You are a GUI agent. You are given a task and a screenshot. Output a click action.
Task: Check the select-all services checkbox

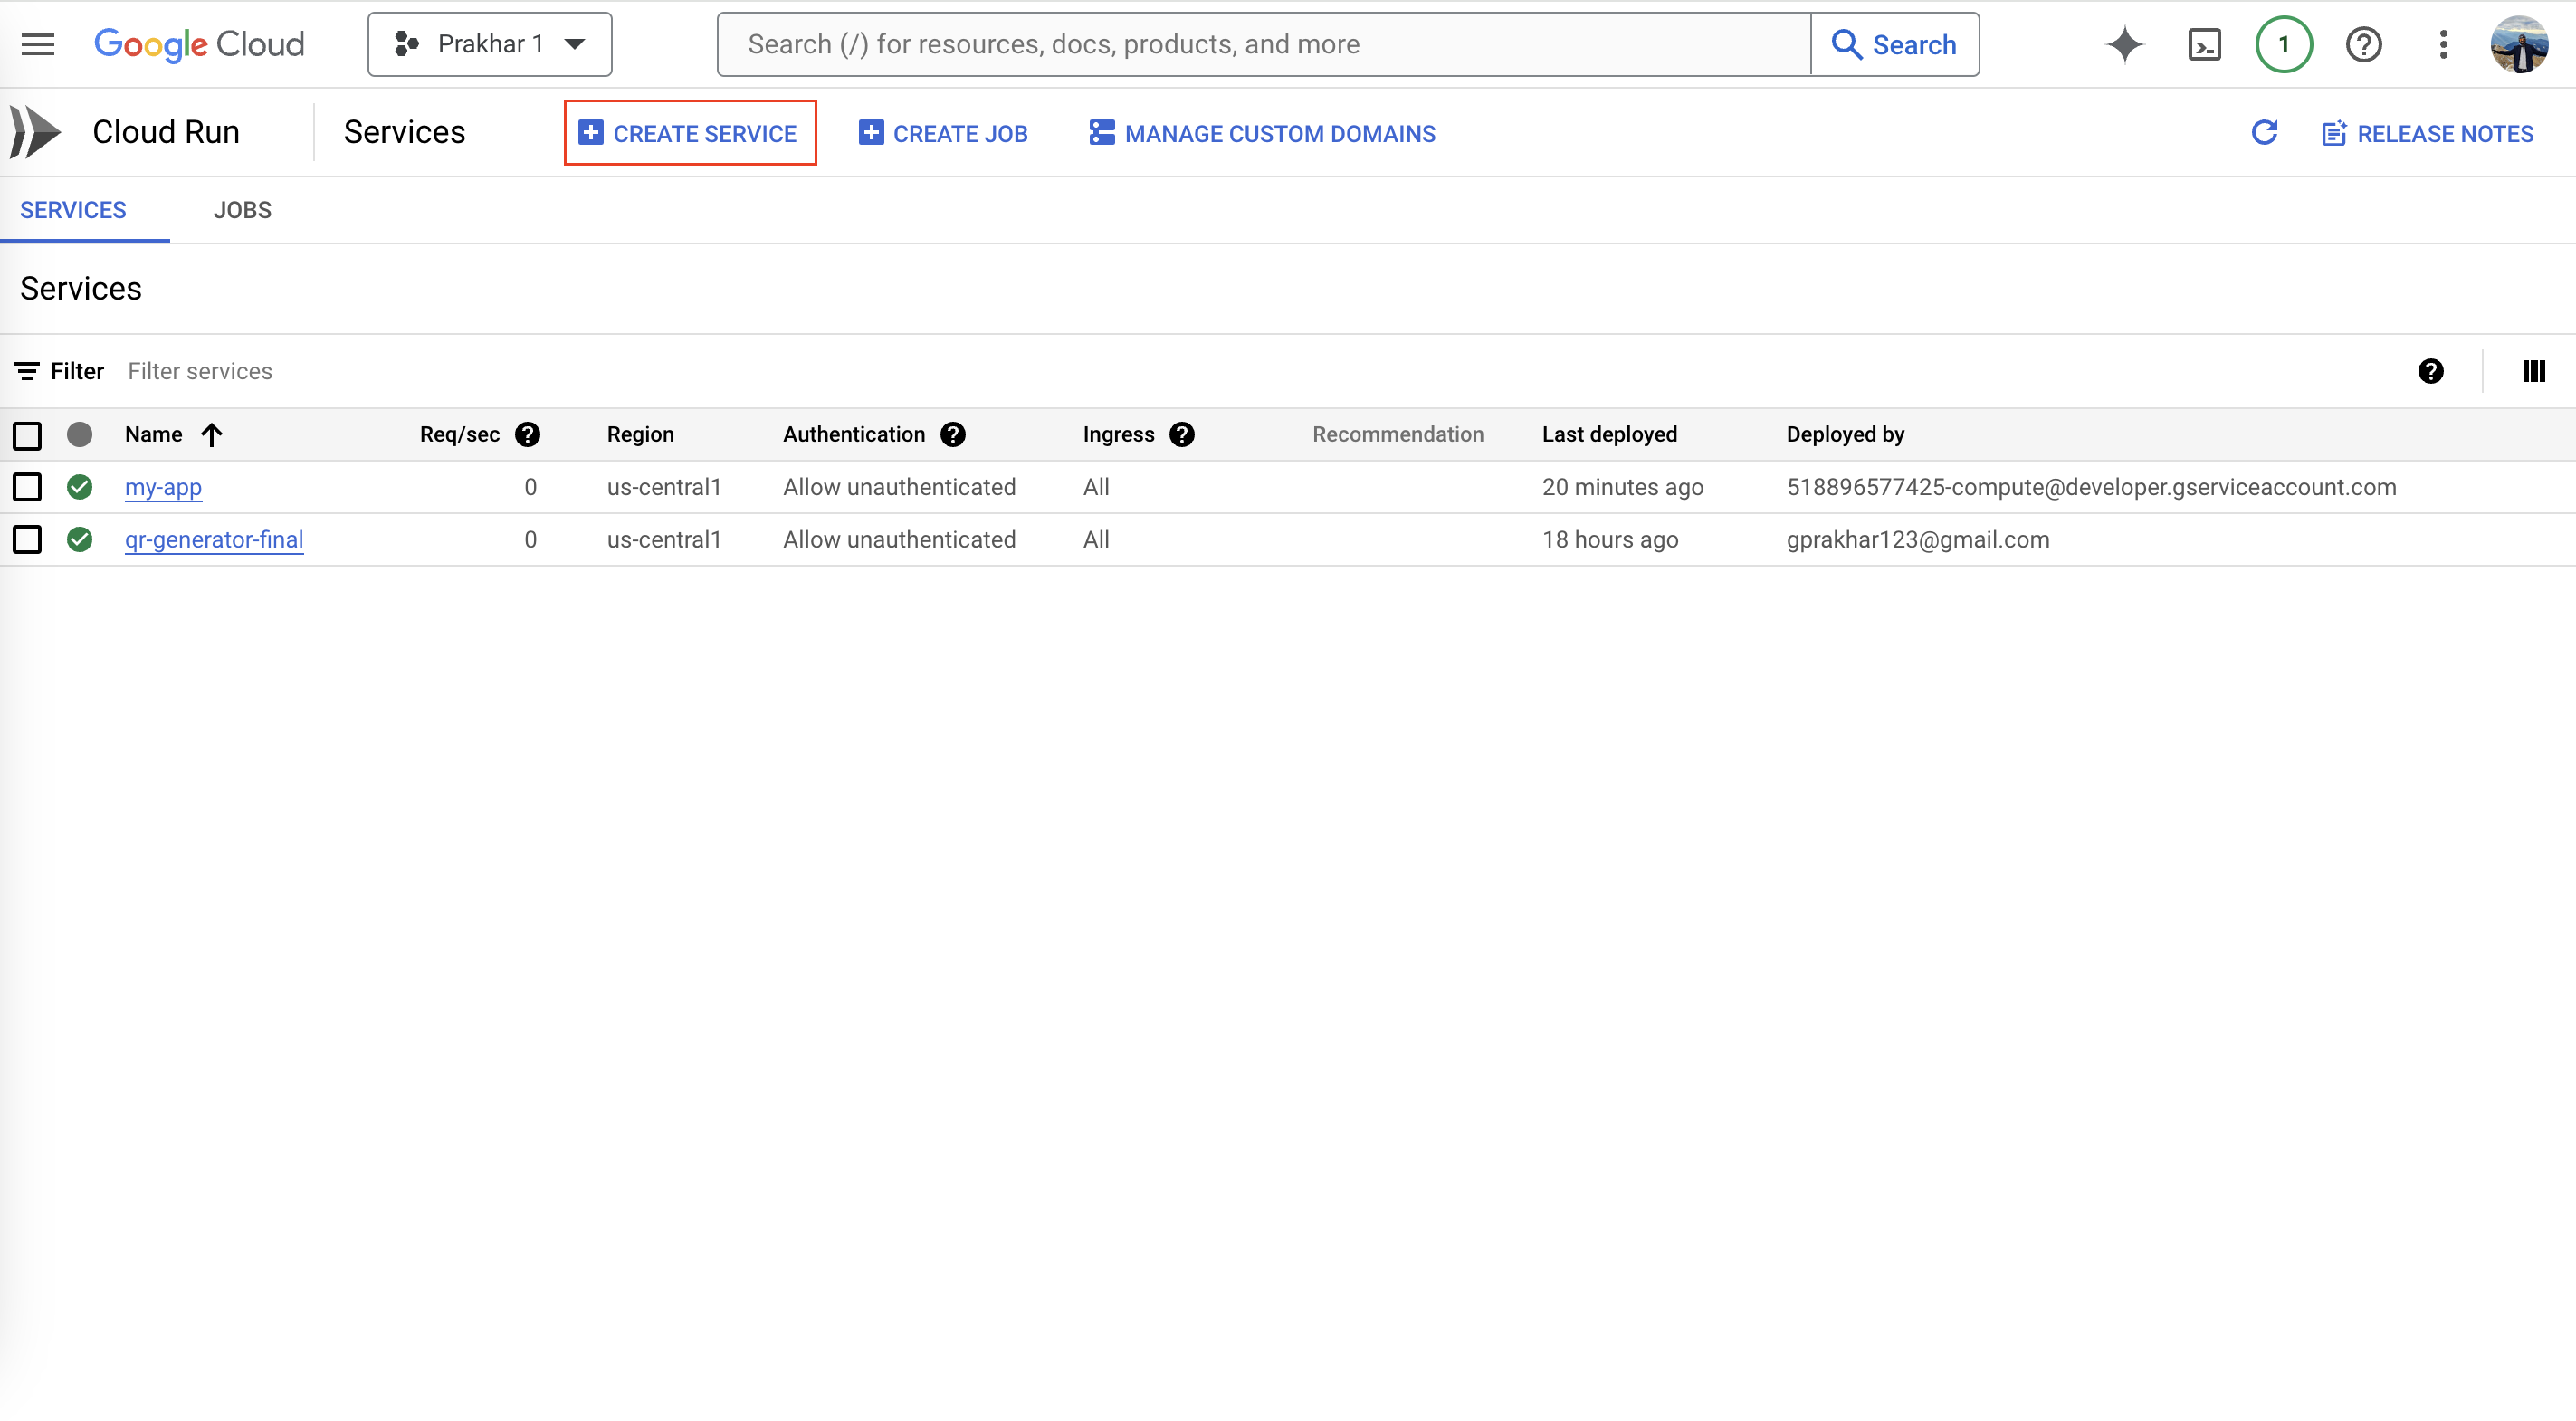point(27,435)
